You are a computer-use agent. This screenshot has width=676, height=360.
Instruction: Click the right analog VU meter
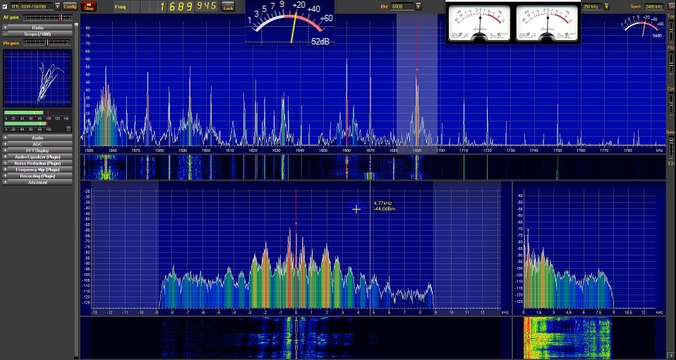[x=547, y=24]
